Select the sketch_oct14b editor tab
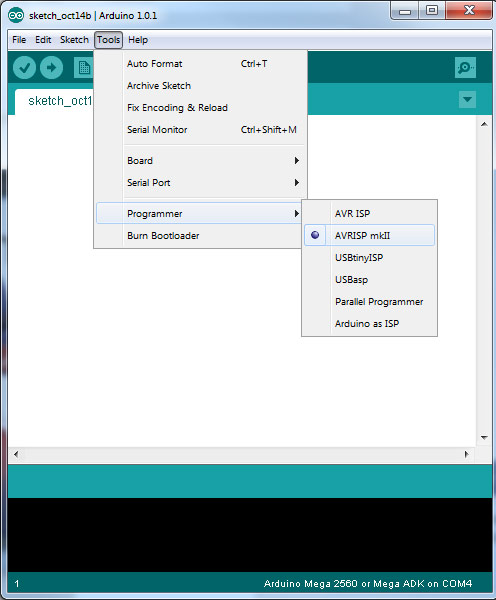This screenshot has width=496, height=600. click(54, 101)
